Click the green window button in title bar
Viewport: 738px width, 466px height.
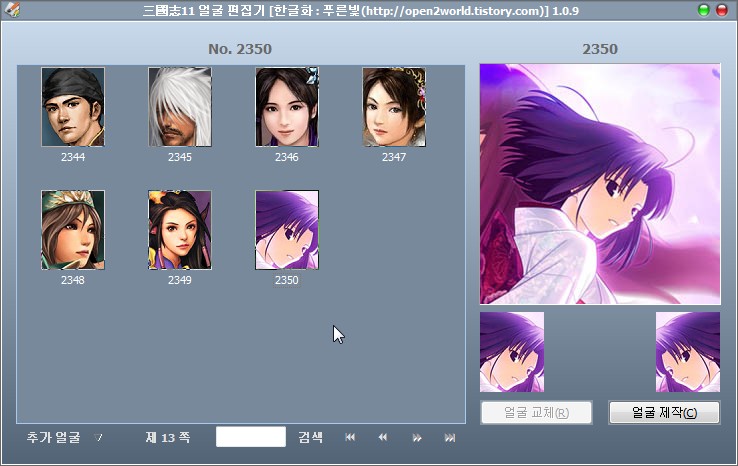click(704, 10)
